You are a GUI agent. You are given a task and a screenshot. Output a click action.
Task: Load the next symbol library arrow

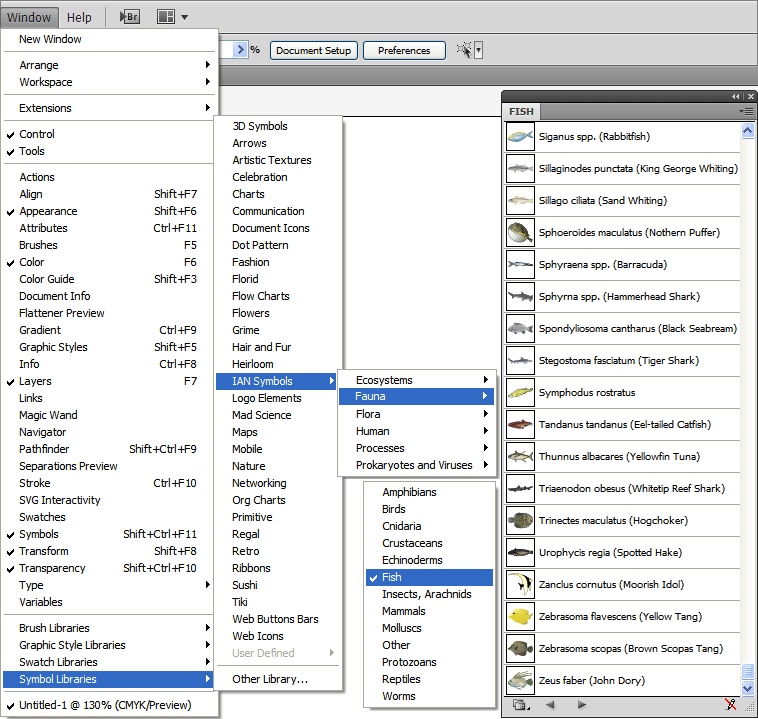tap(581, 705)
